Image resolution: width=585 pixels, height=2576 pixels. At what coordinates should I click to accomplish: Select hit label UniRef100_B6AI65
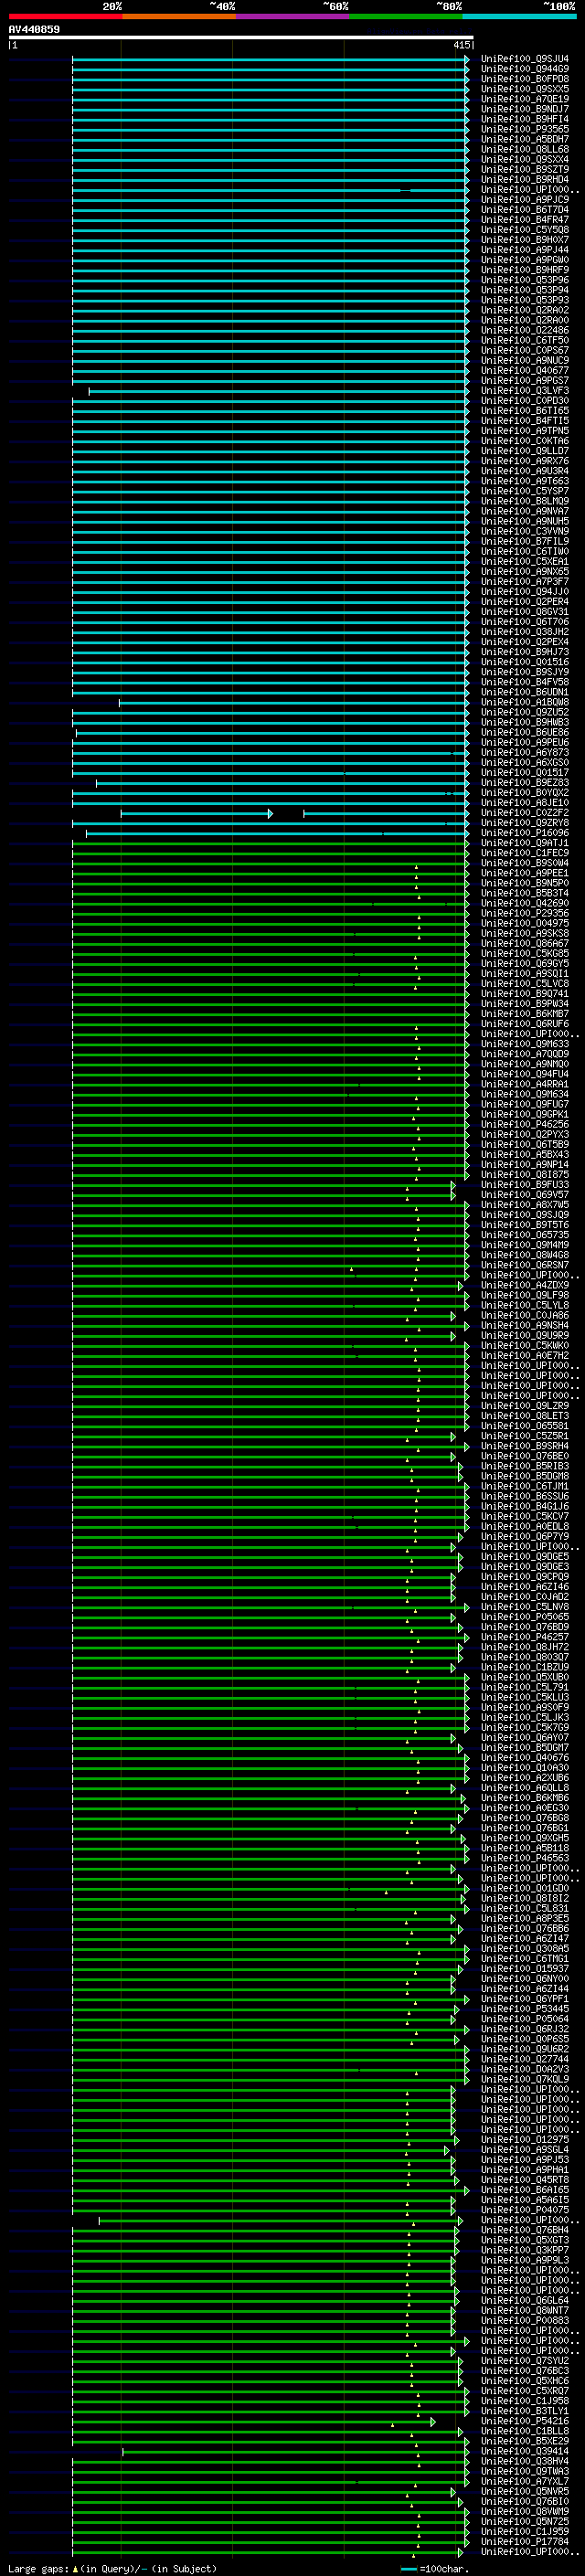click(x=525, y=2190)
